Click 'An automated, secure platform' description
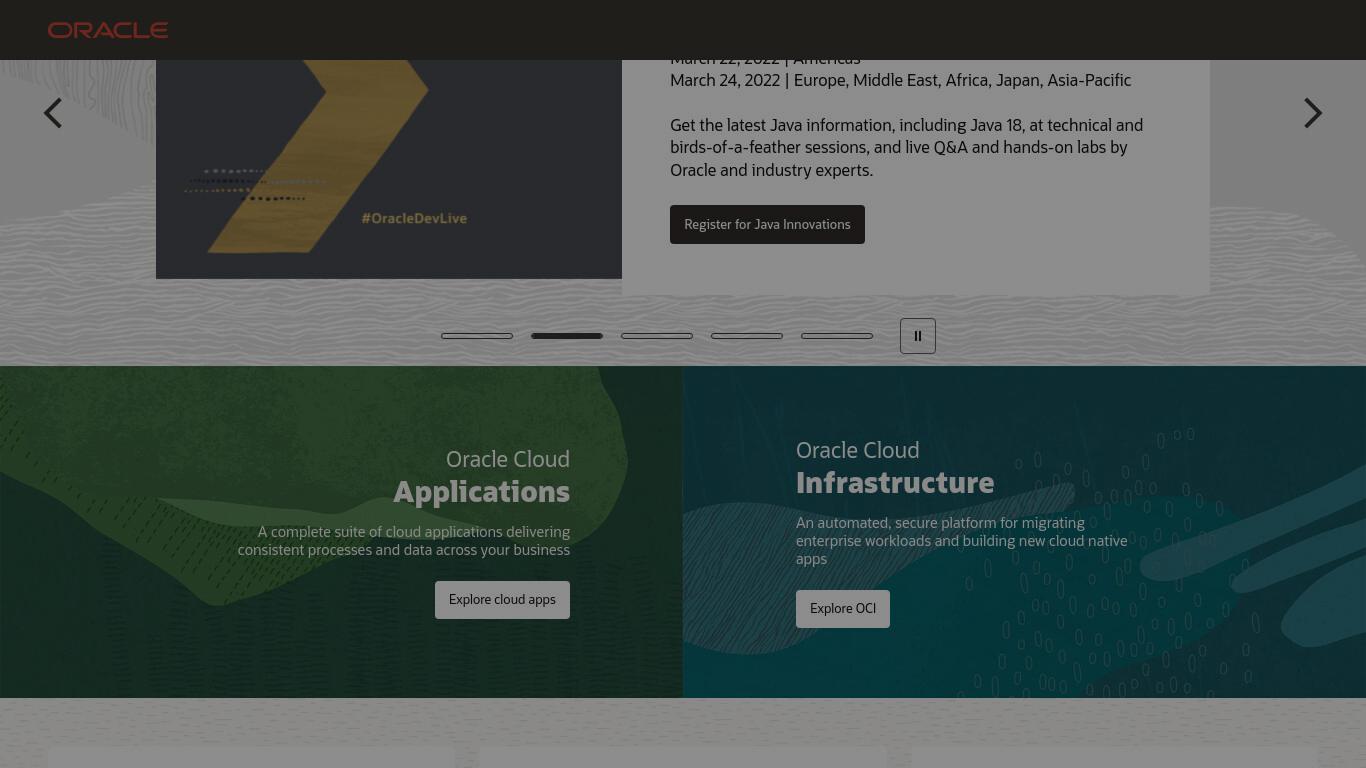The width and height of the screenshot is (1366, 768). coord(962,541)
